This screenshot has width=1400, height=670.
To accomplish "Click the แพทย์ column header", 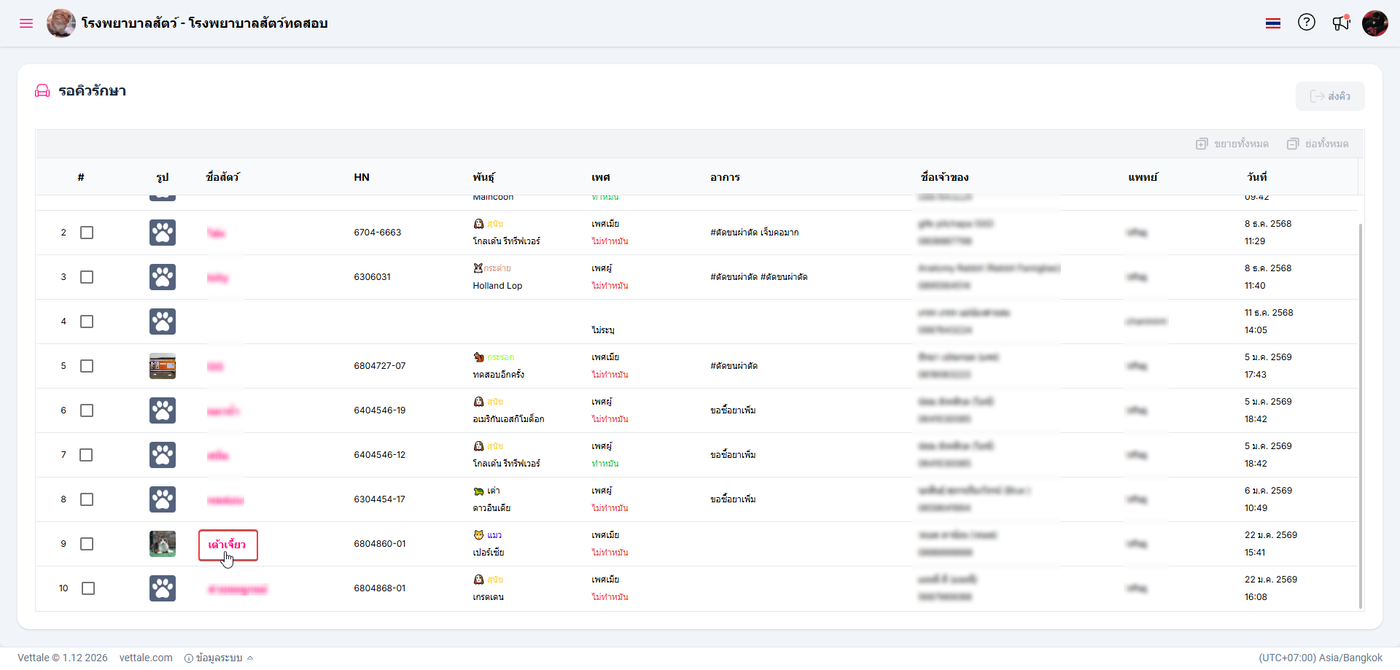I will coord(1142,177).
